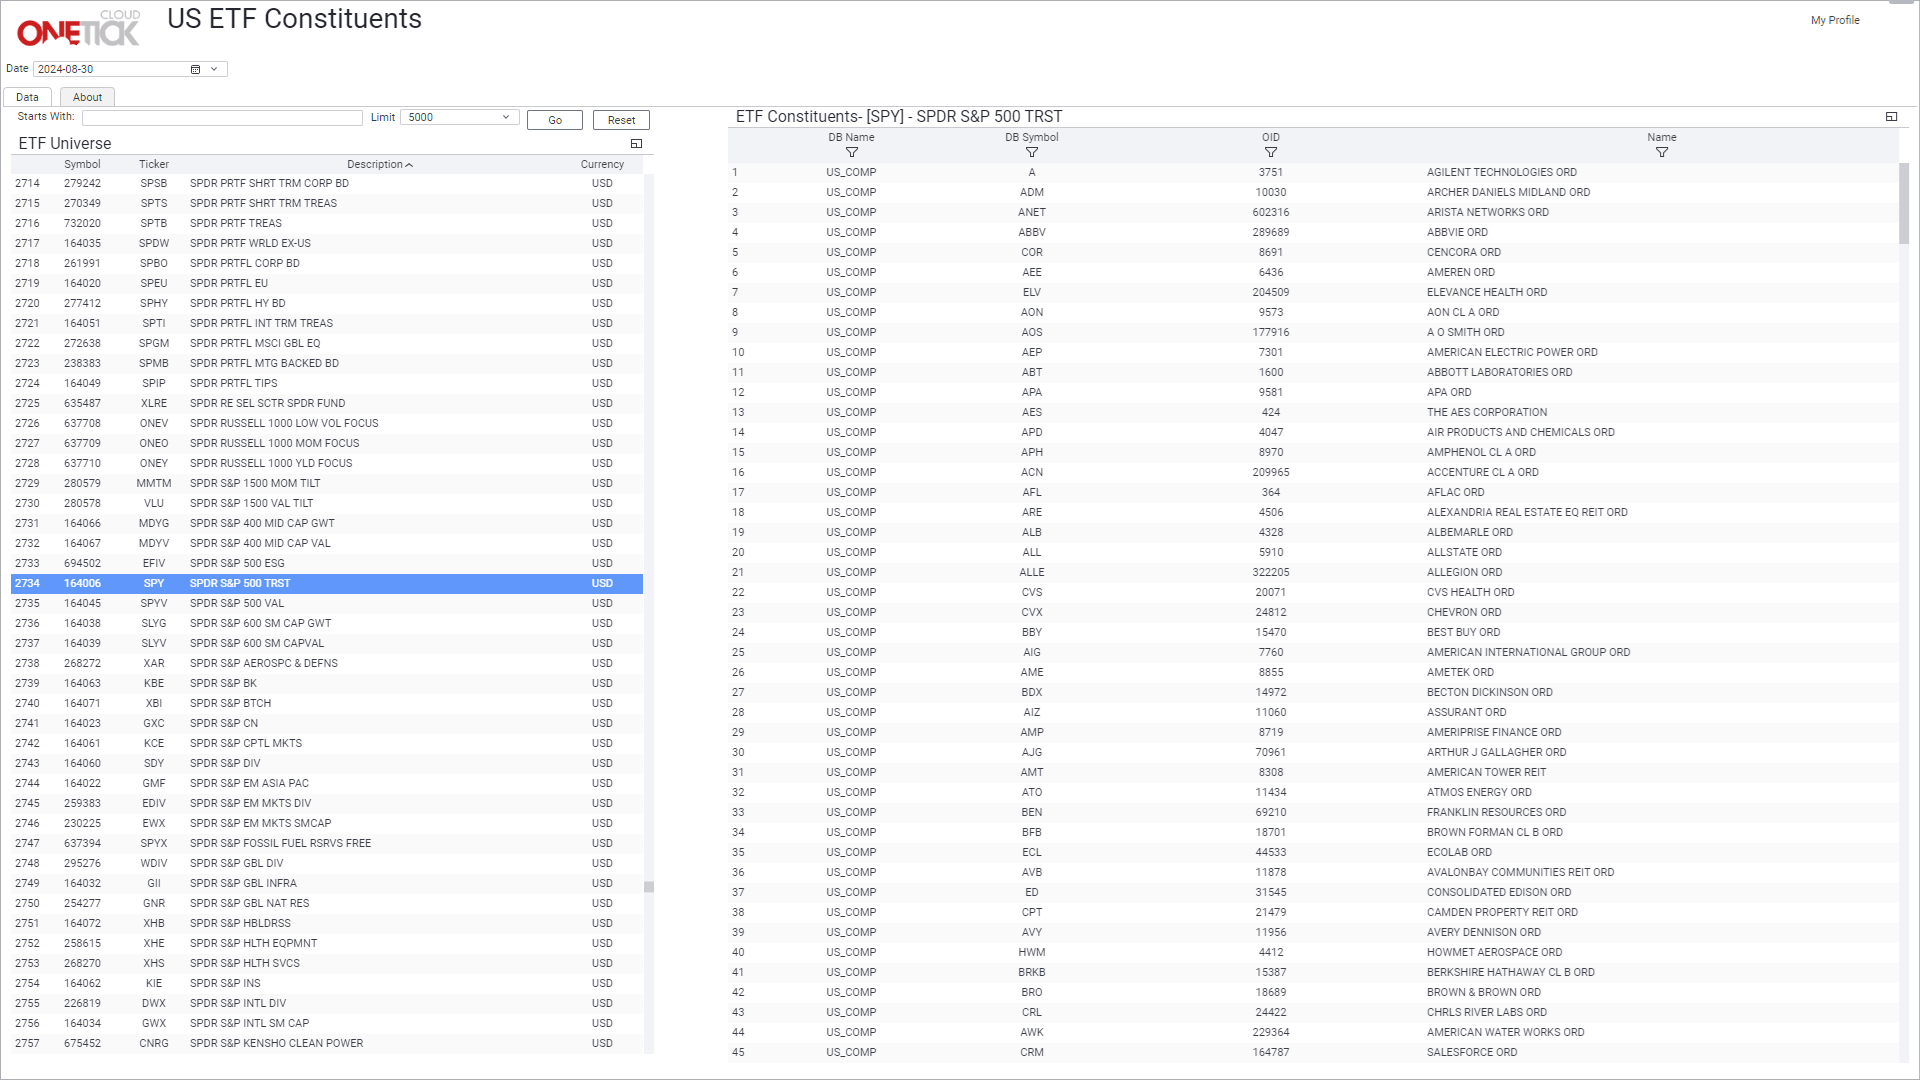Image resolution: width=1920 pixels, height=1080 pixels.
Task: Open the DB Name column filter
Action: click(x=851, y=153)
